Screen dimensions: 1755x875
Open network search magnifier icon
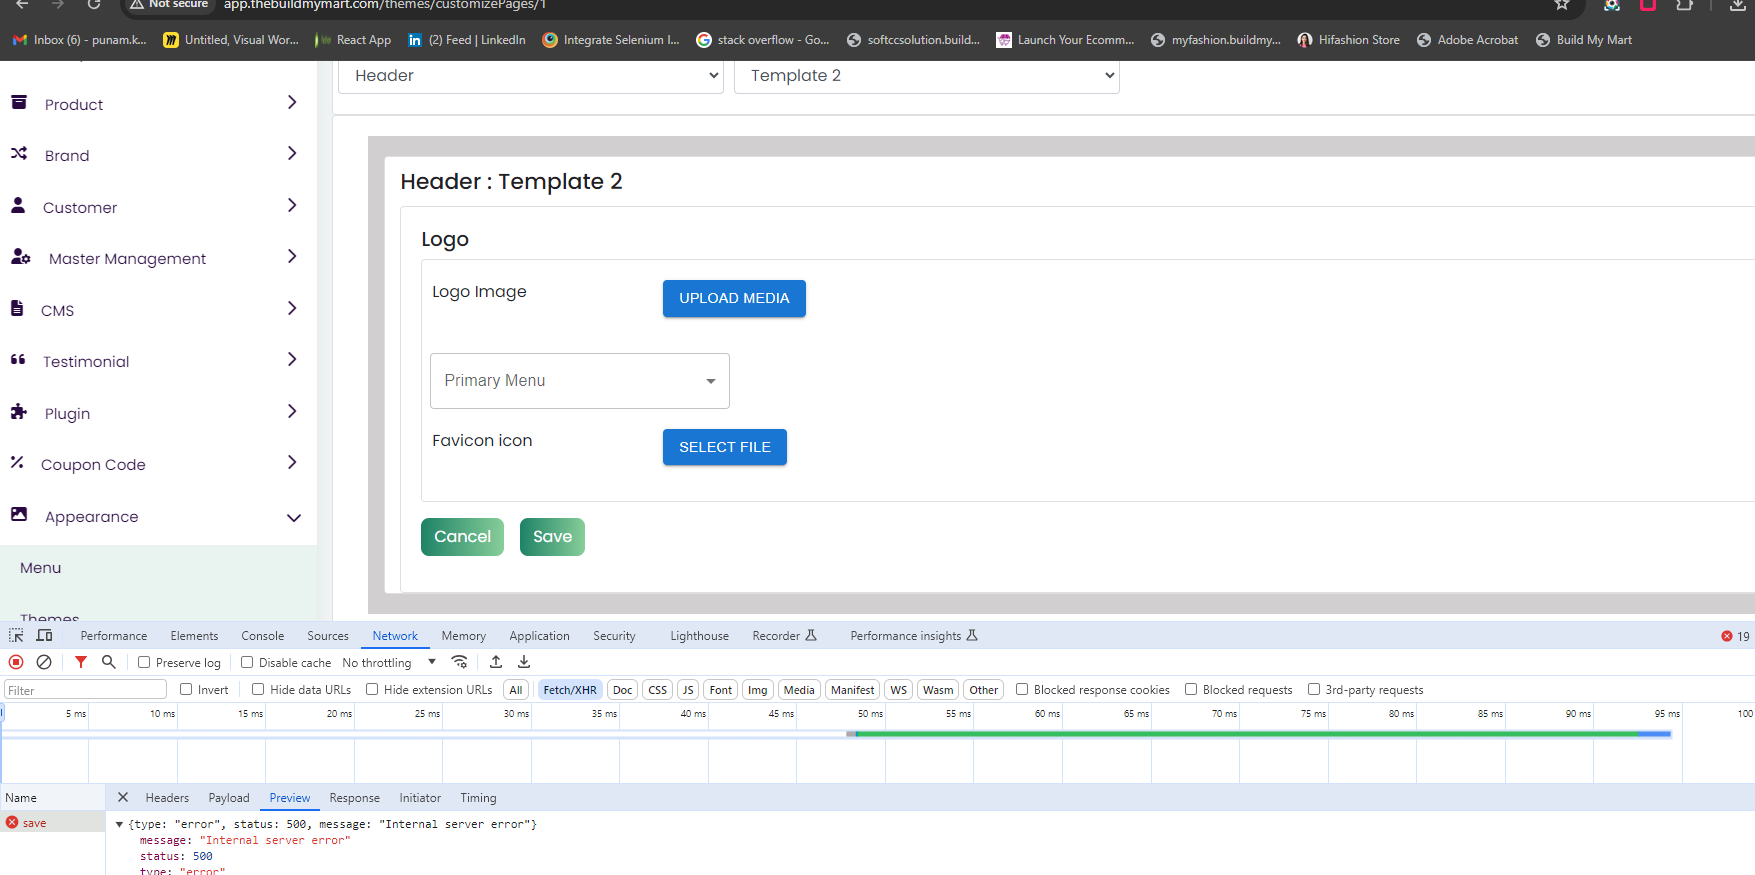[109, 662]
